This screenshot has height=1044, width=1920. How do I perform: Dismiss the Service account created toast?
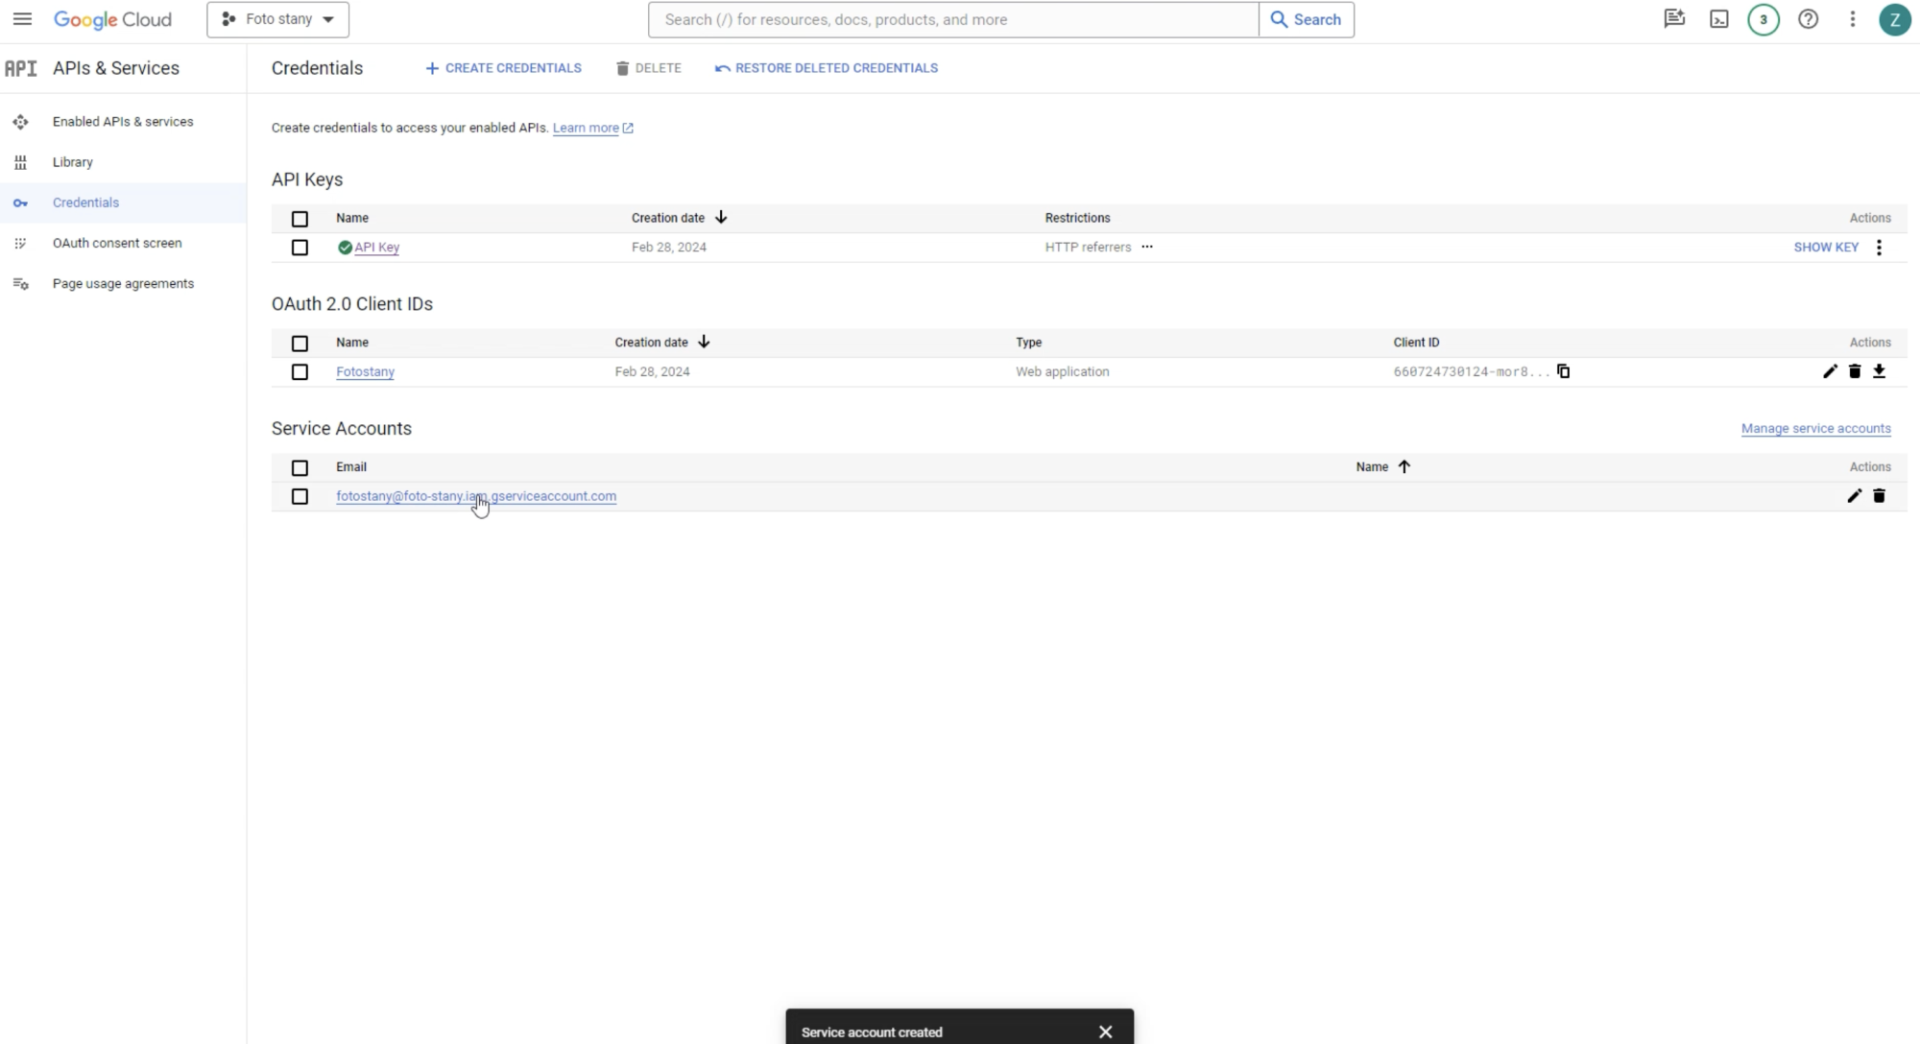1105,1032
